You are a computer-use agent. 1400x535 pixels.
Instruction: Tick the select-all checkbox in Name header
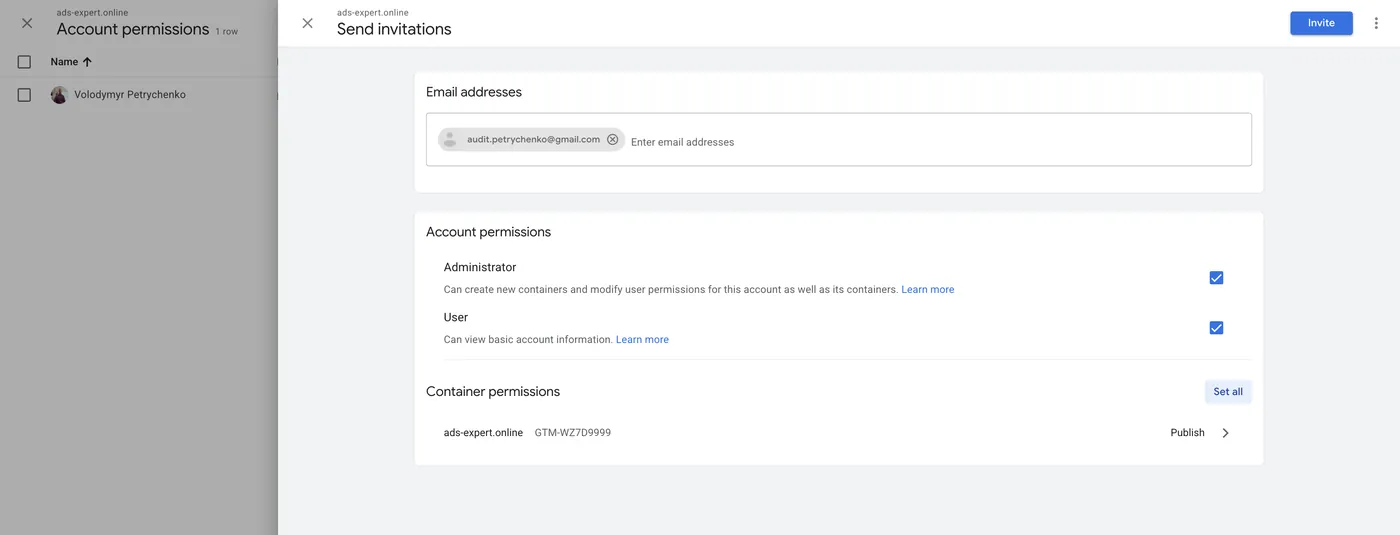pos(25,62)
